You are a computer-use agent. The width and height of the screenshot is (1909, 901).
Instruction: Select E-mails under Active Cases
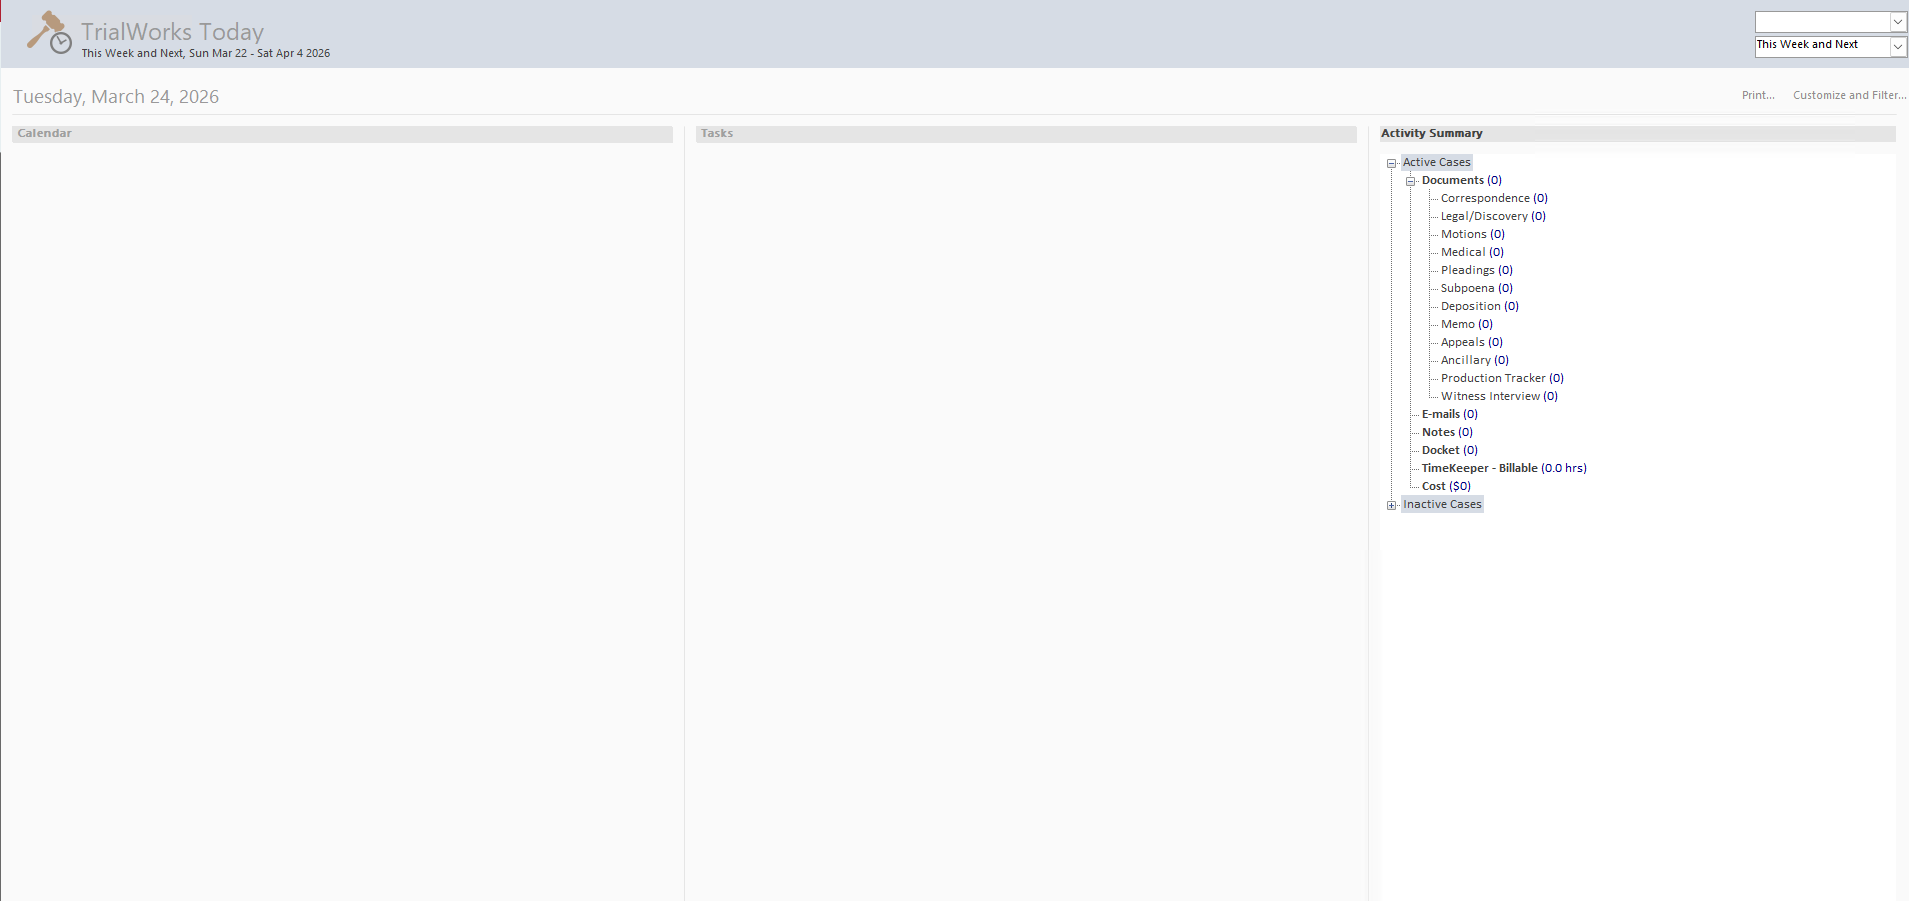pos(1448,414)
